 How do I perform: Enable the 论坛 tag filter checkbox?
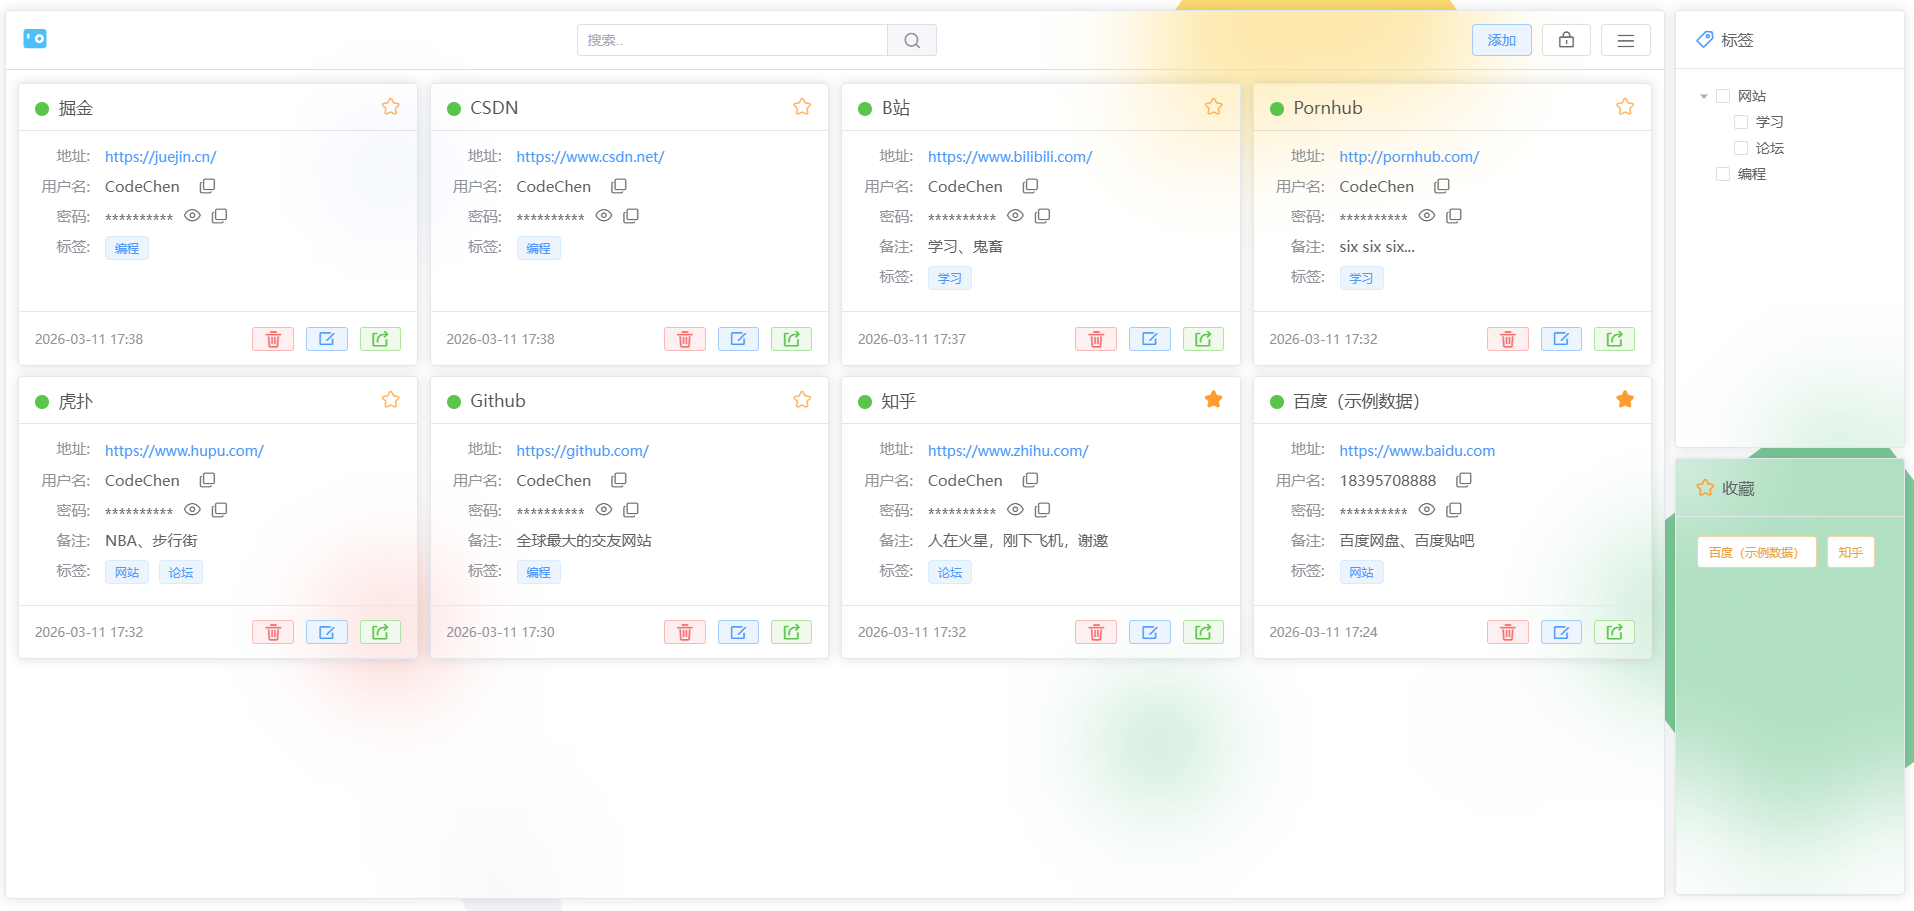coord(1741,148)
